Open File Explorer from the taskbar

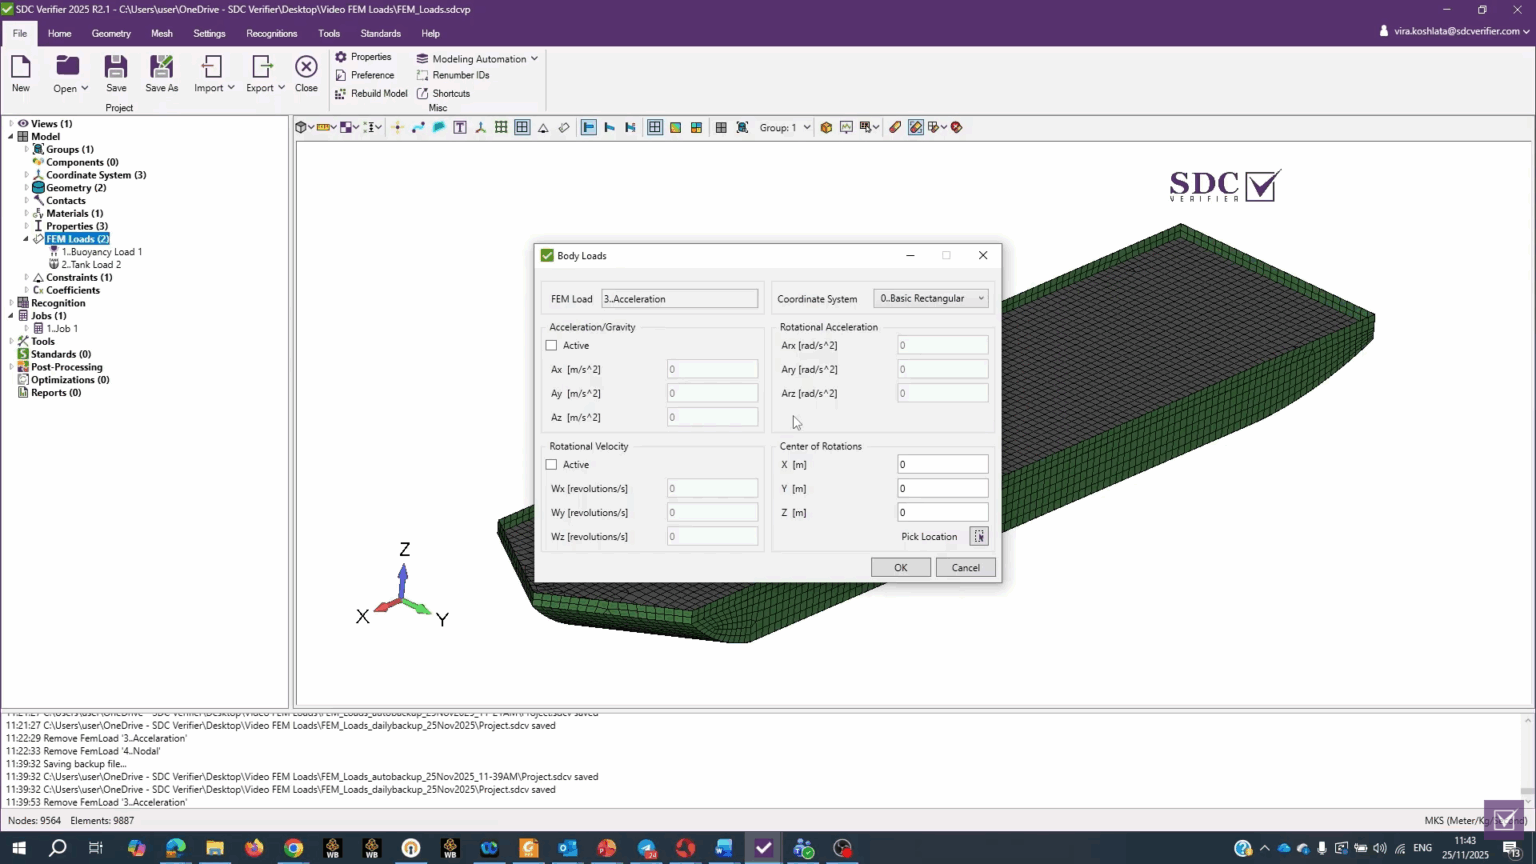[x=215, y=848]
